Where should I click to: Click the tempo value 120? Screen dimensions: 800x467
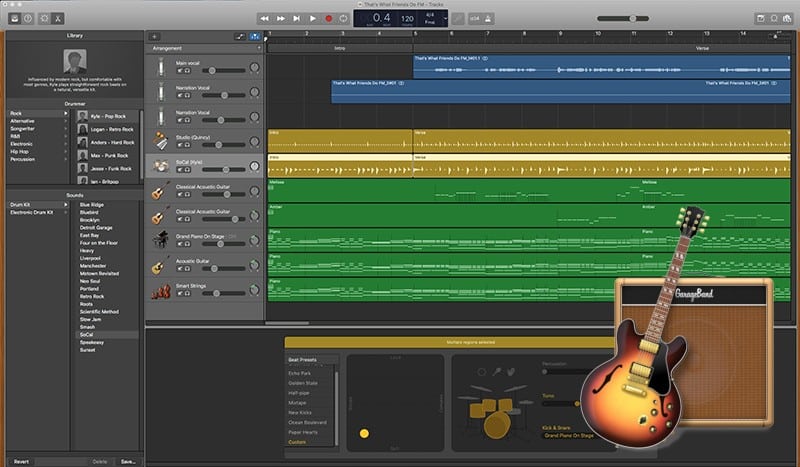click(407, 18)
